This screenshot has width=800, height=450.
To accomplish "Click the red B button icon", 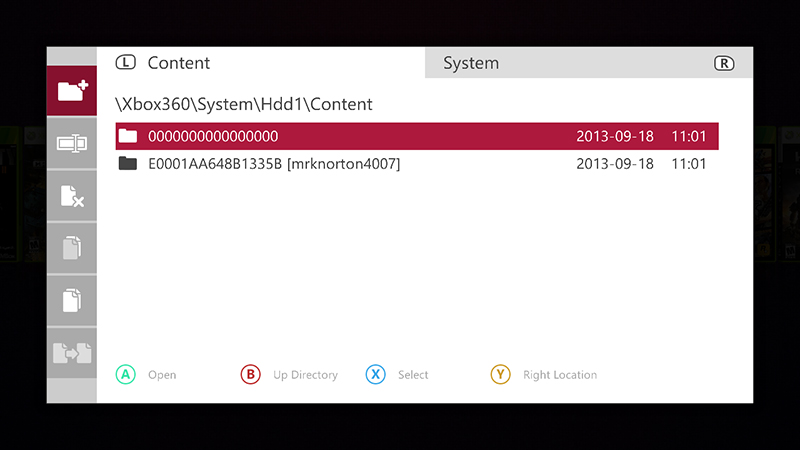I will [x=251, y=374].
